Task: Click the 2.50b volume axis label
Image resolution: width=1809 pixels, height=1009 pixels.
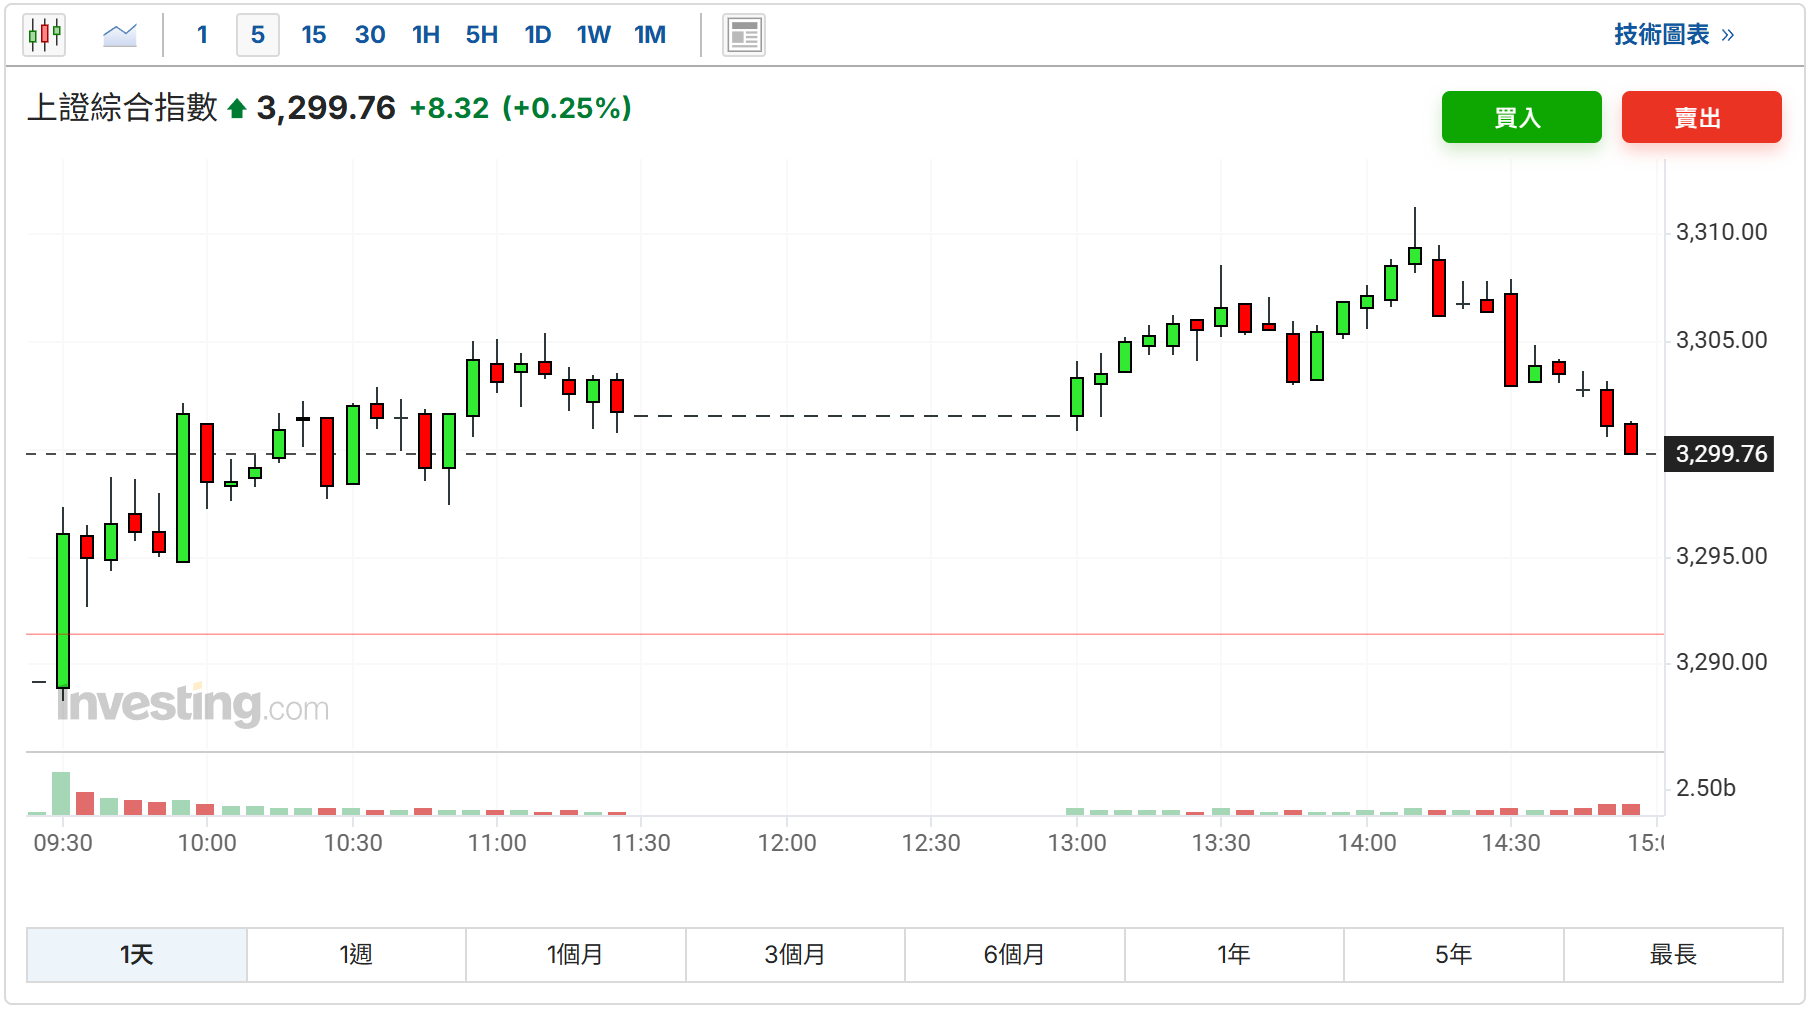Action: [x=1705, y=788]
